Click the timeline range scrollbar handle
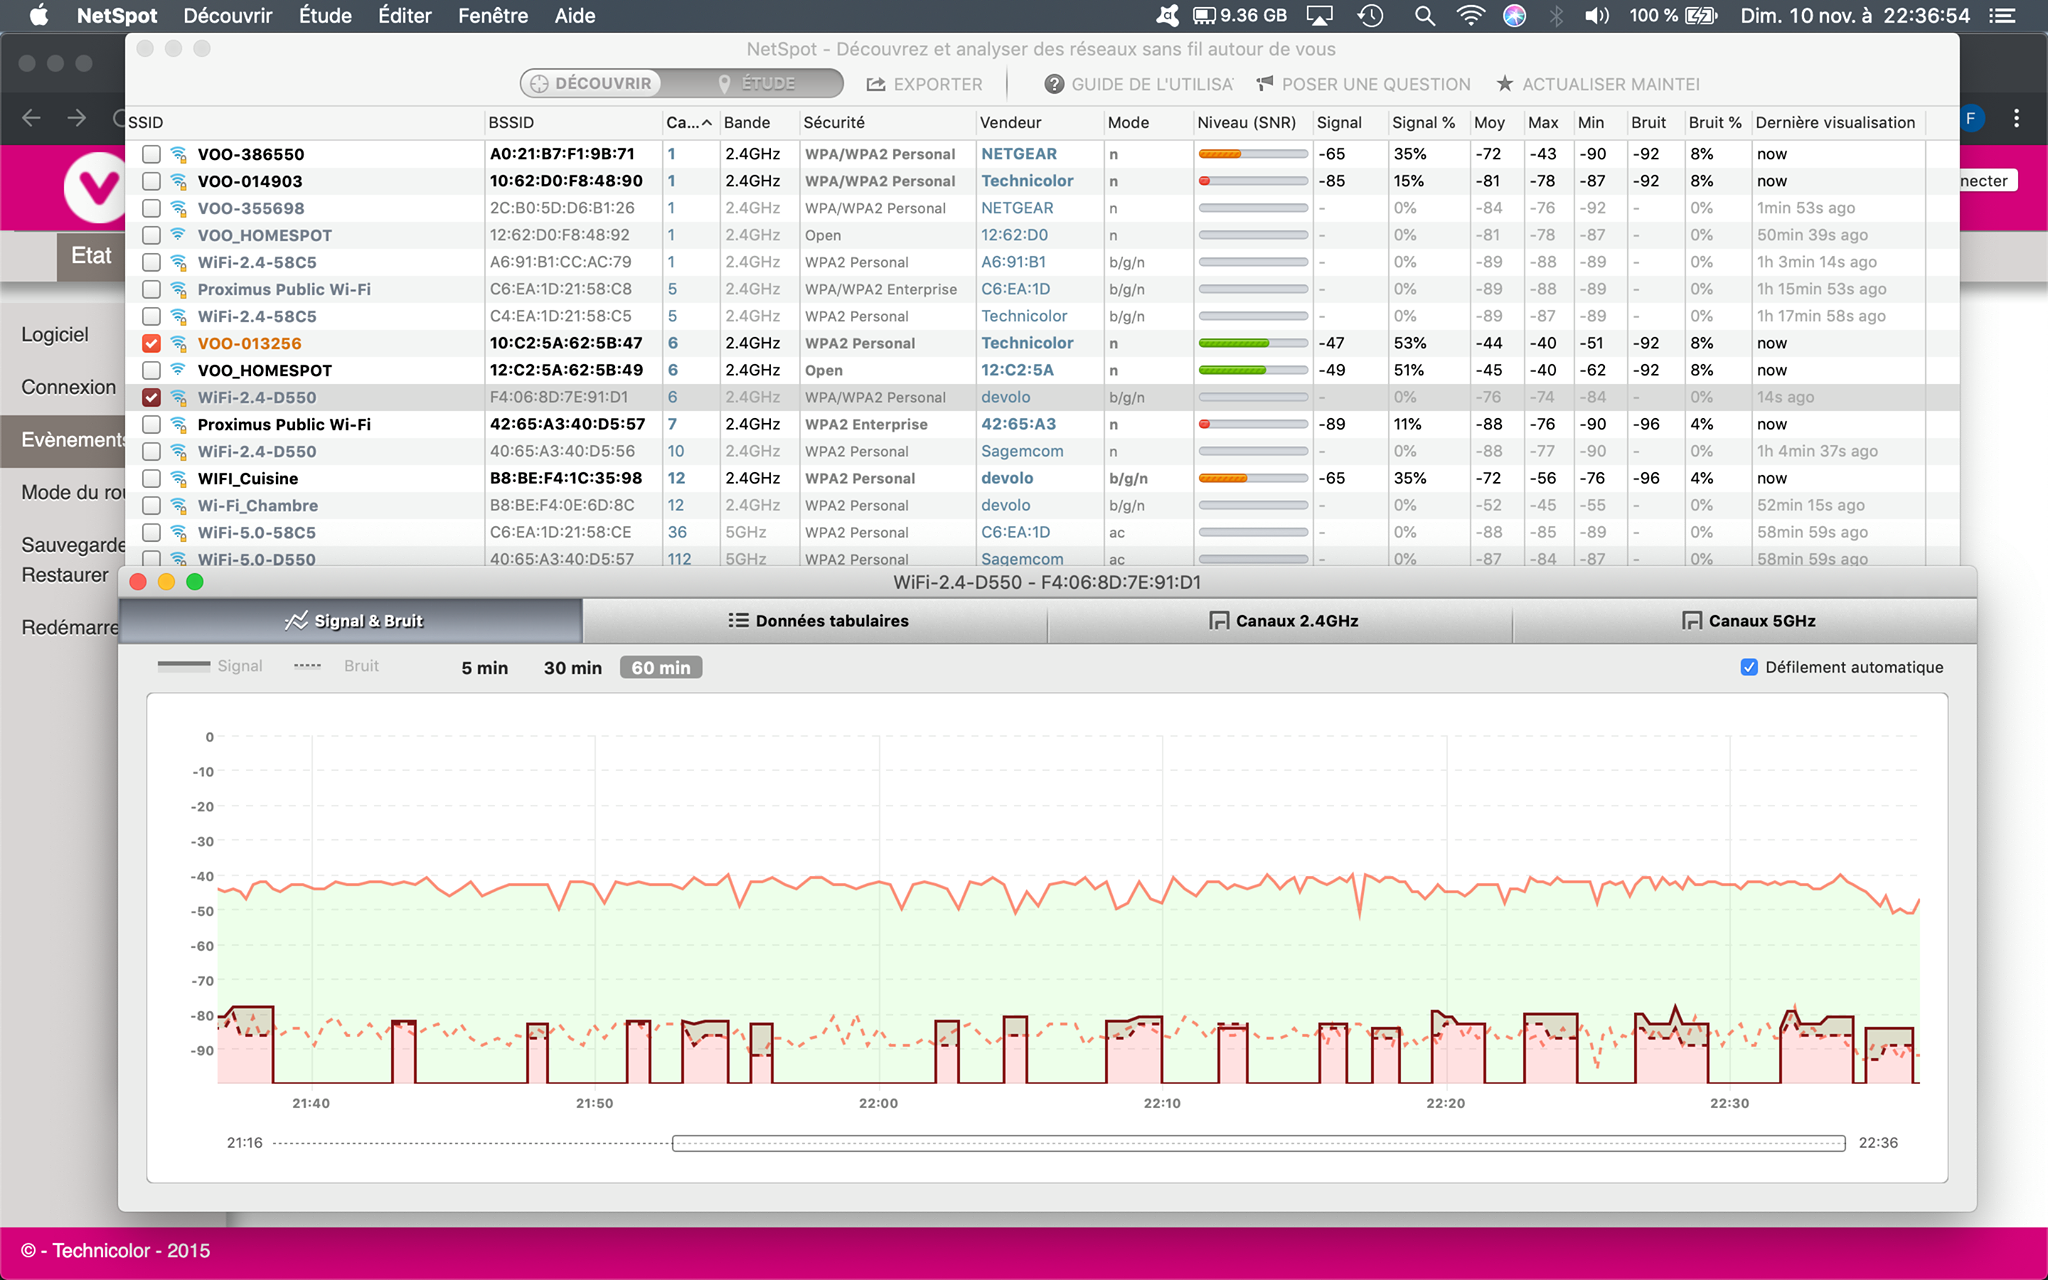Viewport: 2048px width, 1280px height. (x=1258, y=1143)
